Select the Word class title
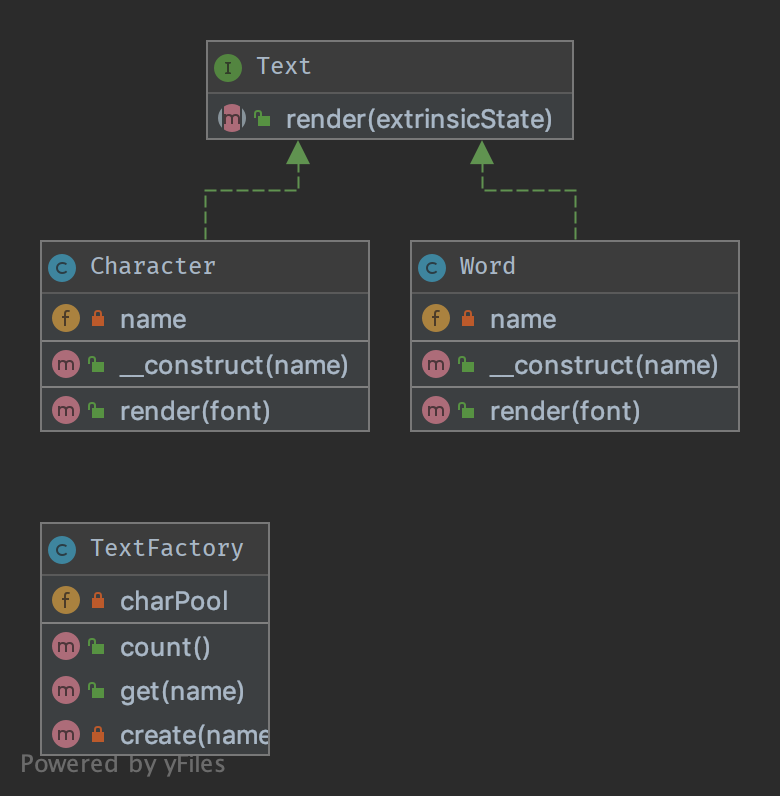This screenshot has width=780, height=796. (488, 267)
